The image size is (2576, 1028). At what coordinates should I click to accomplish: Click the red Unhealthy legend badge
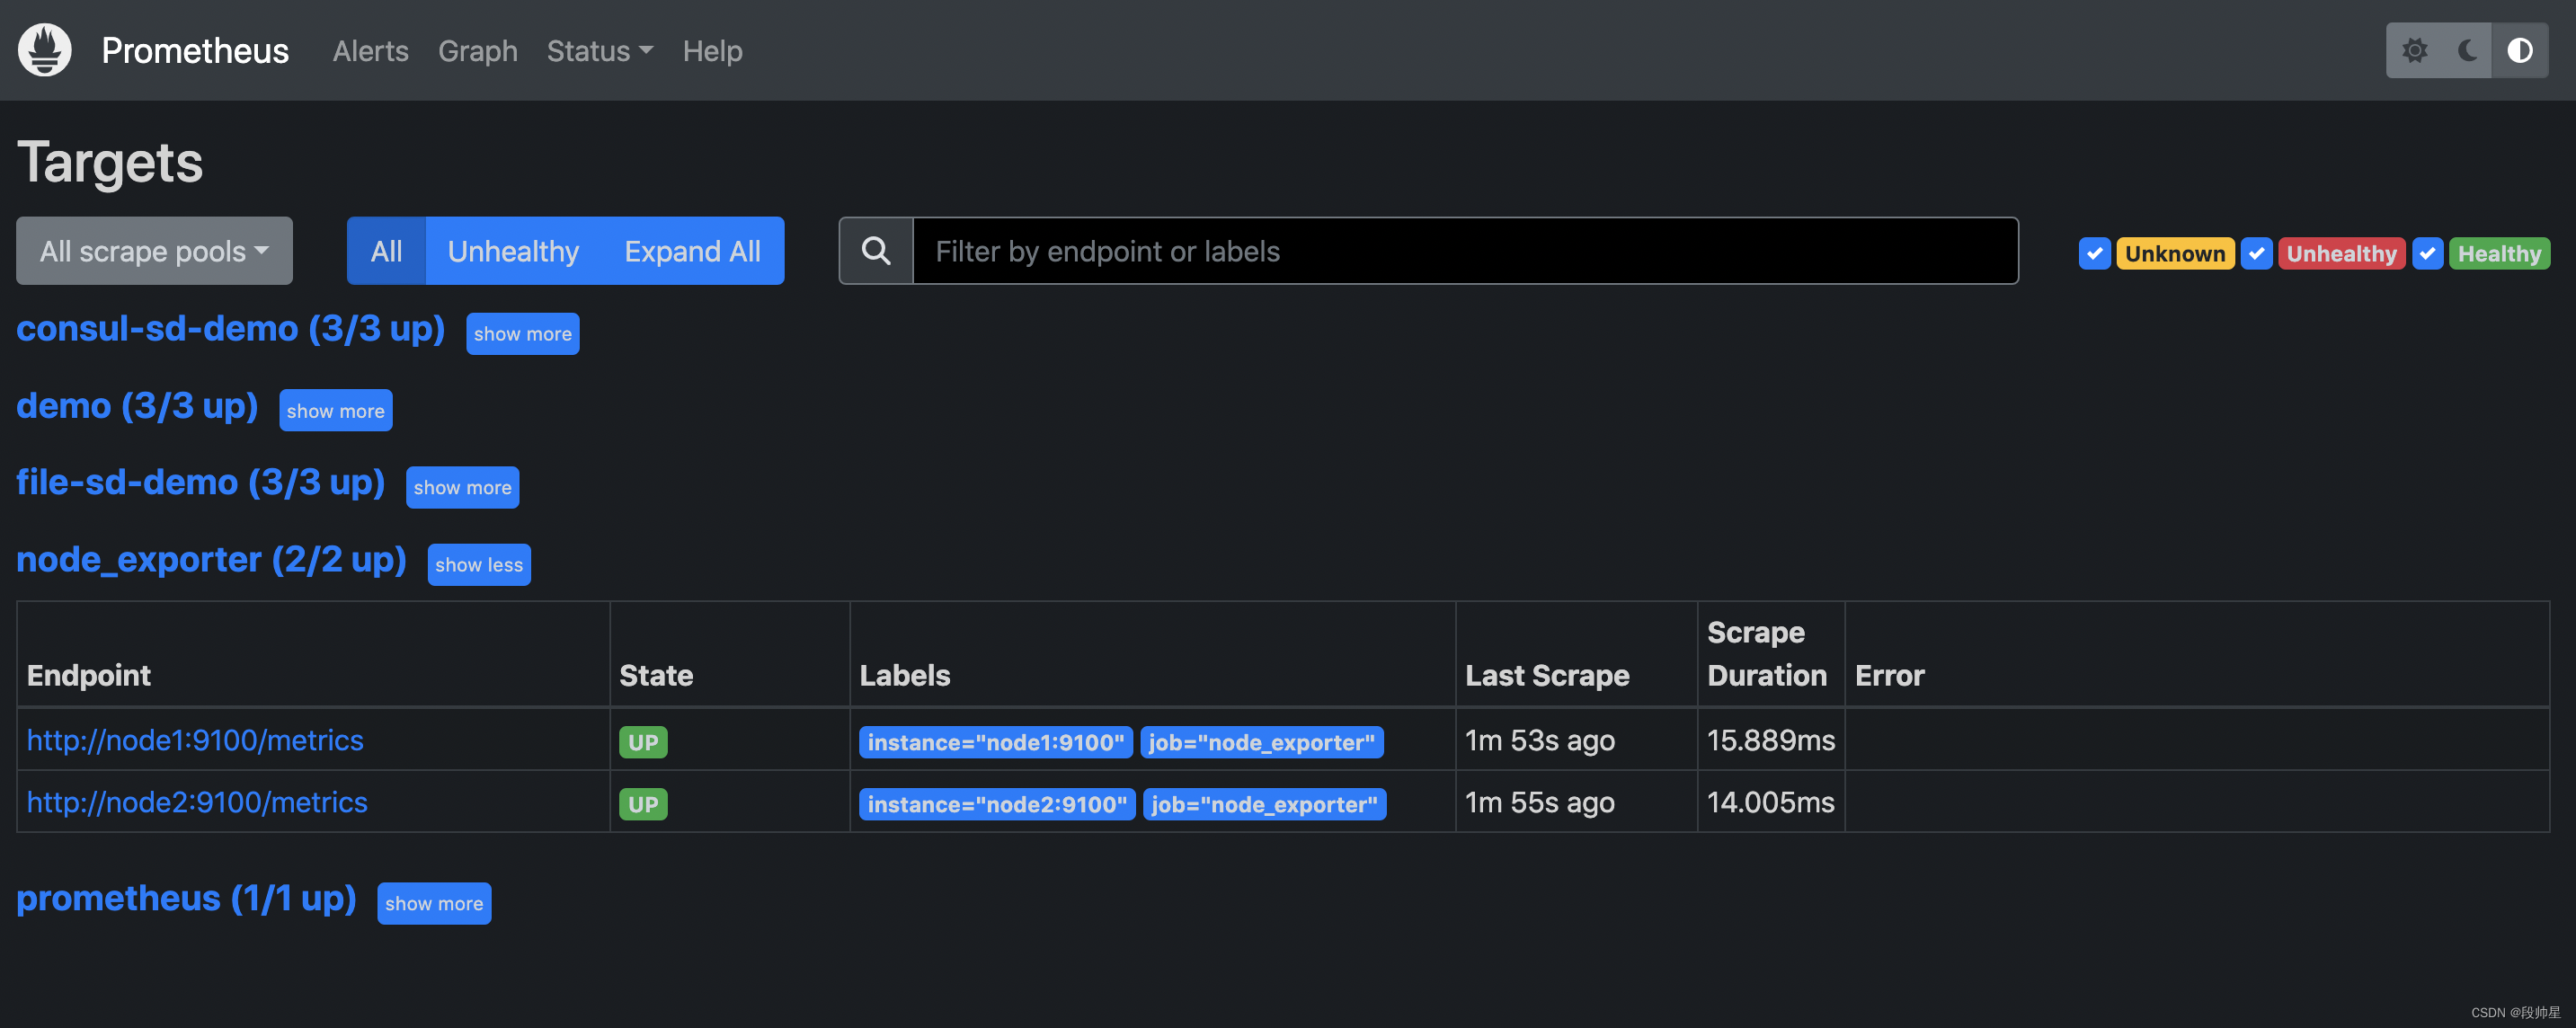click(2341, 253)
